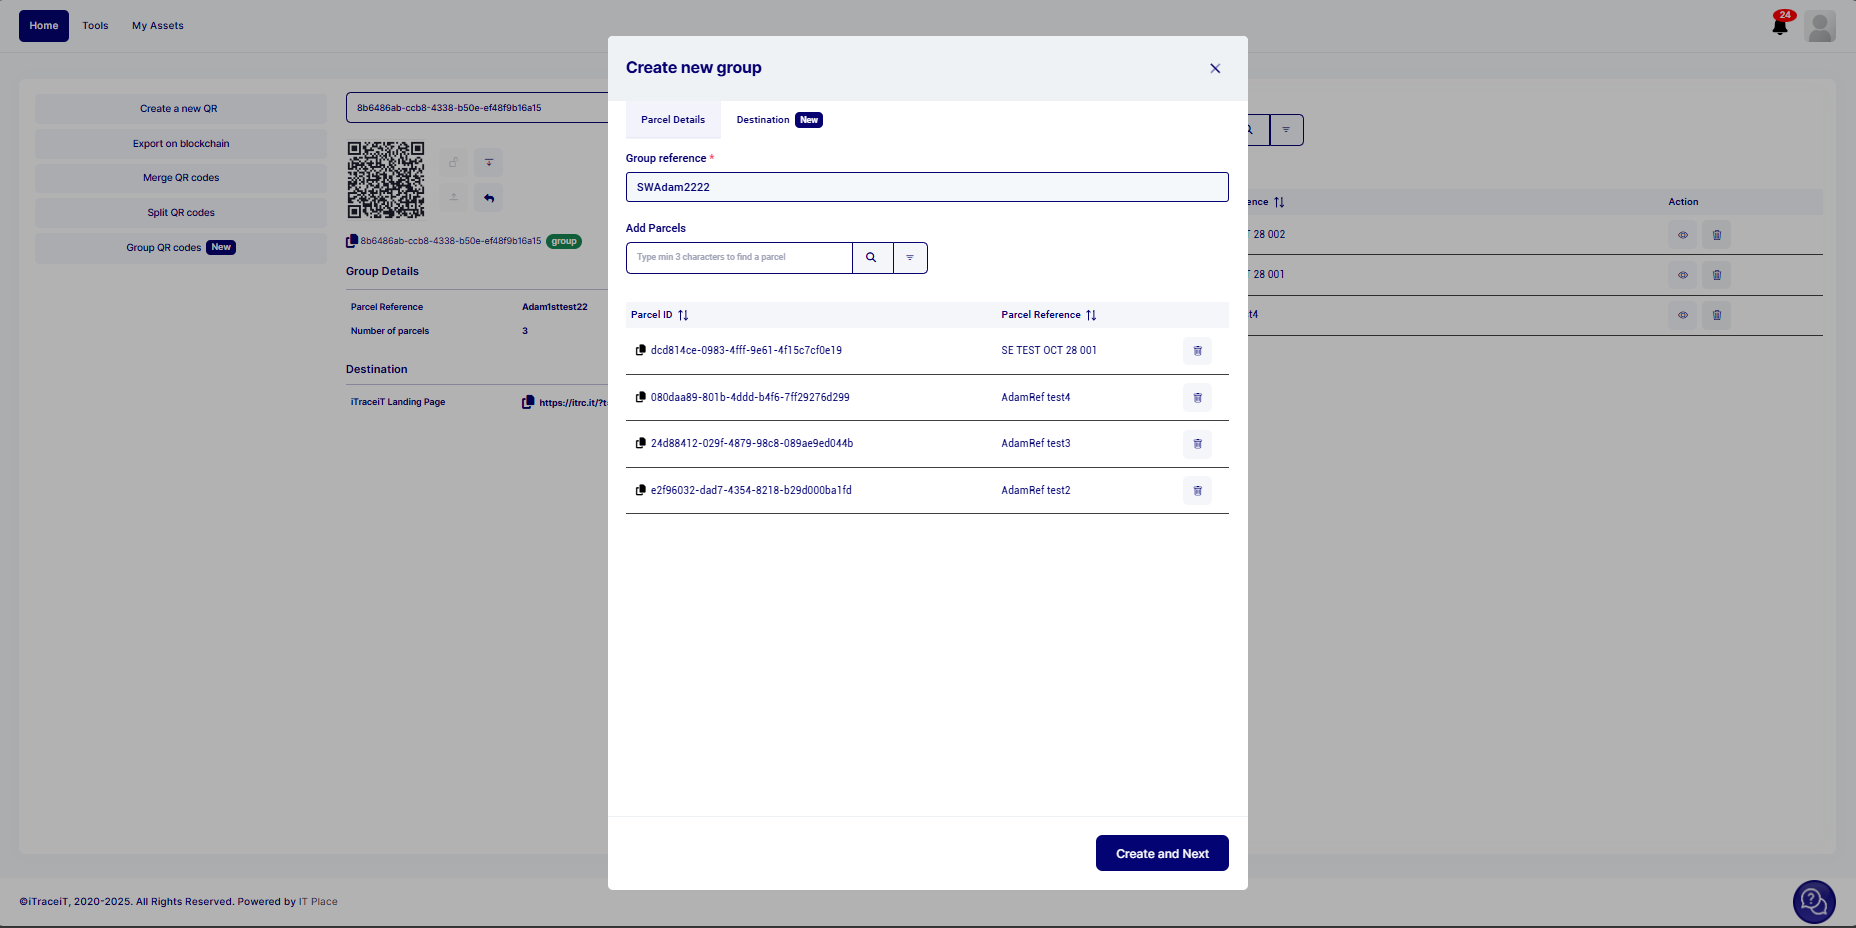Close the Create new group dialog
The height and width of the screenshot is (928, 1856).
pos(1215,69)
